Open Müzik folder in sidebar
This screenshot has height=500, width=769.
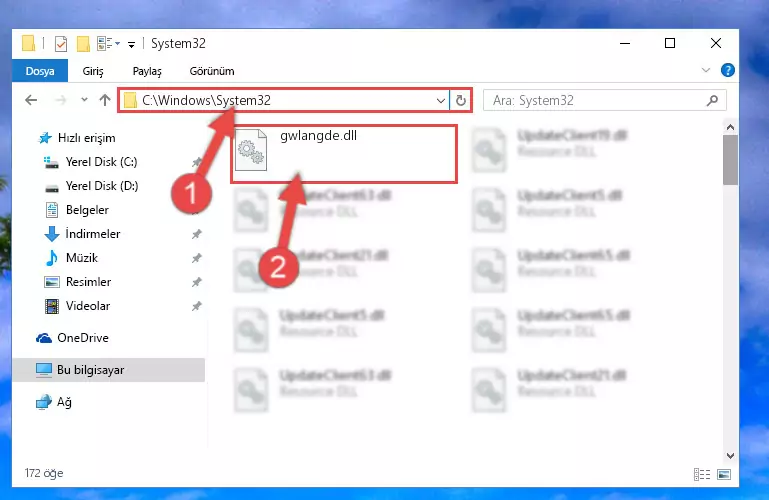(x=71, y=258)
